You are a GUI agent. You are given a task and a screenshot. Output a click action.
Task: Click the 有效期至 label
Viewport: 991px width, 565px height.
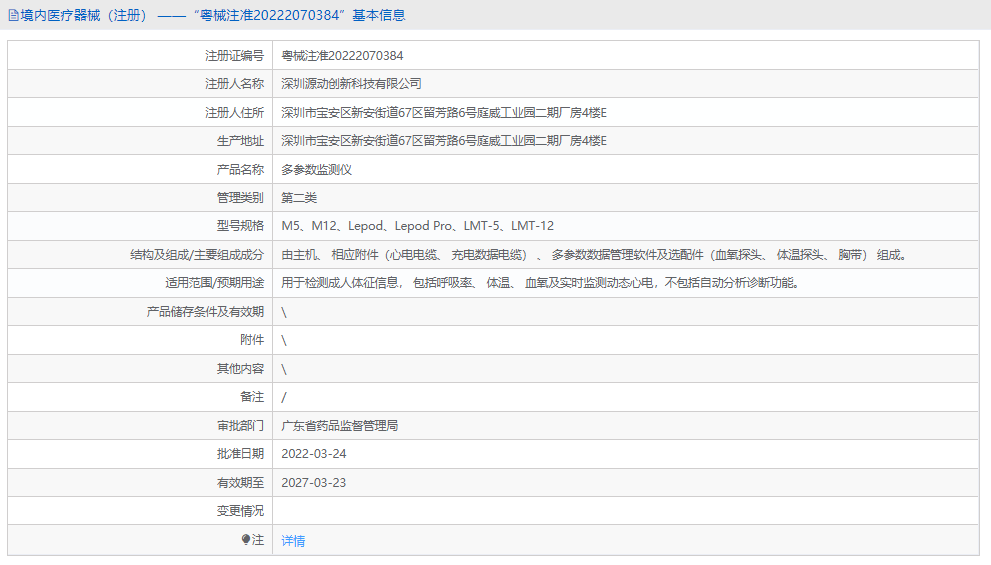tap(240, 483)
